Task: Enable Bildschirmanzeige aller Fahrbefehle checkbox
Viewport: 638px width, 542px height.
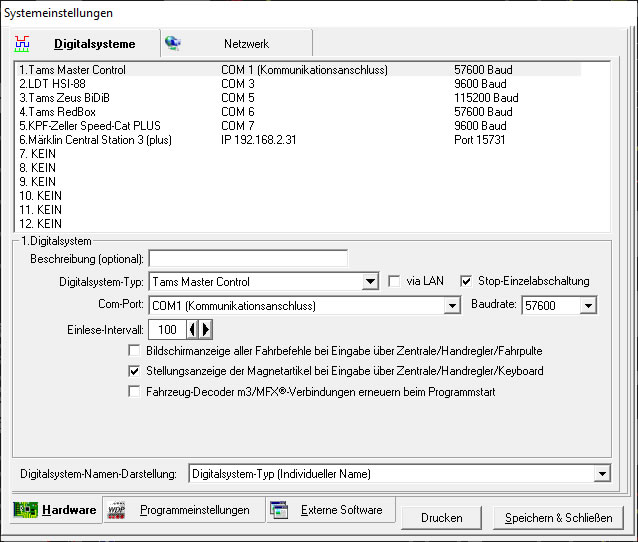Action: [135, 351]
